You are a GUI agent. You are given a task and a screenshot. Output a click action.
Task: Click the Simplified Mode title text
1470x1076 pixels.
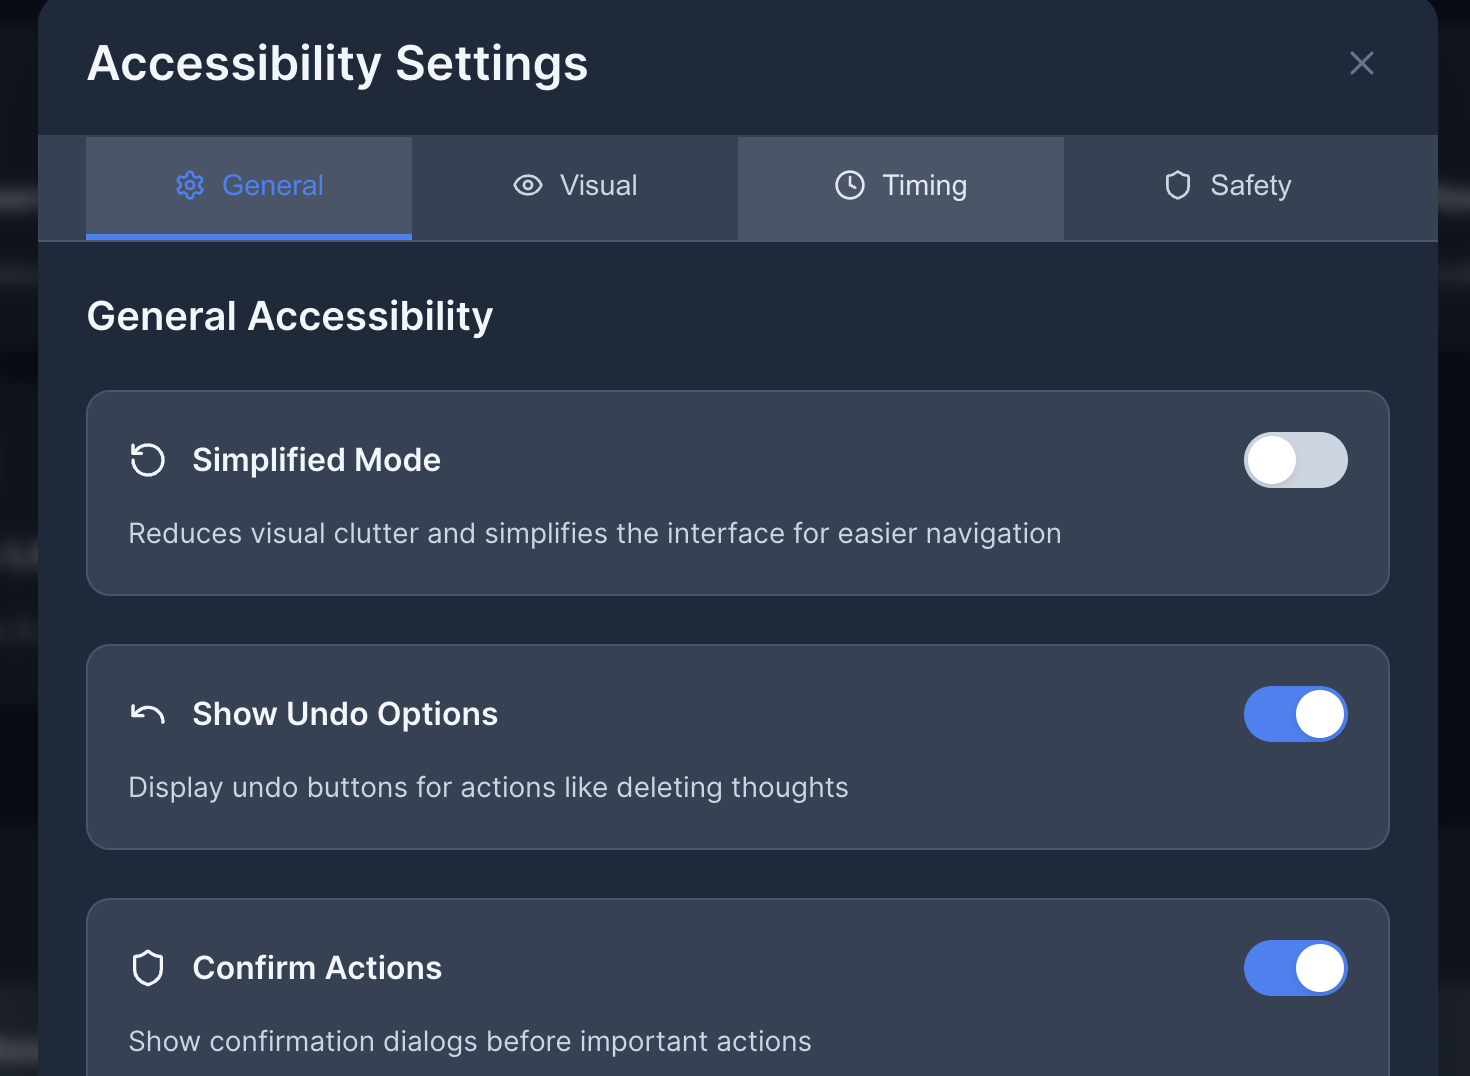(x=316, y=460)
